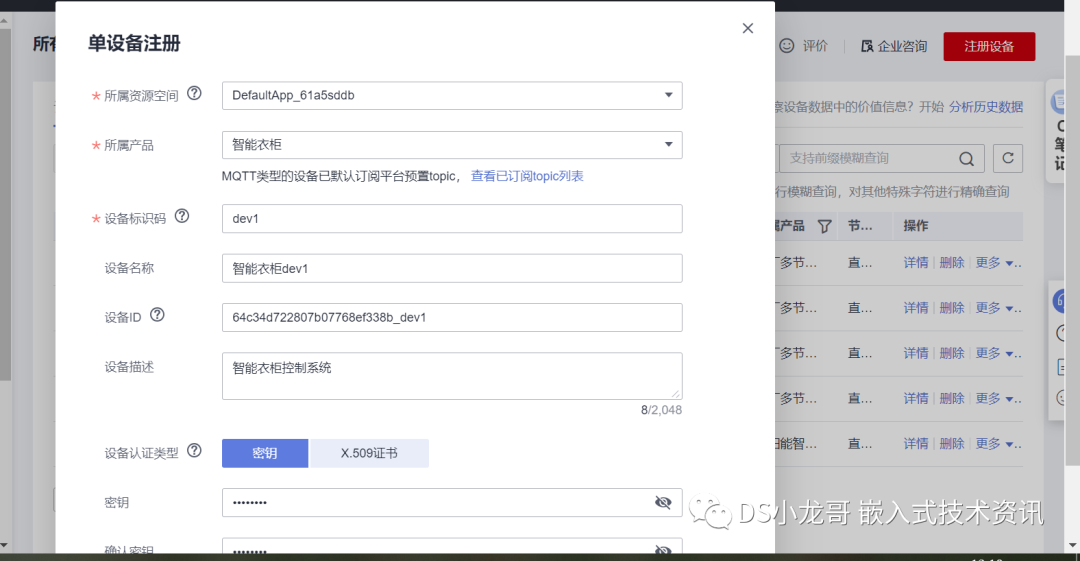Select 密钥 authentication type
The width and height of the screenshot is (1080, 561).
coord(264,453)
